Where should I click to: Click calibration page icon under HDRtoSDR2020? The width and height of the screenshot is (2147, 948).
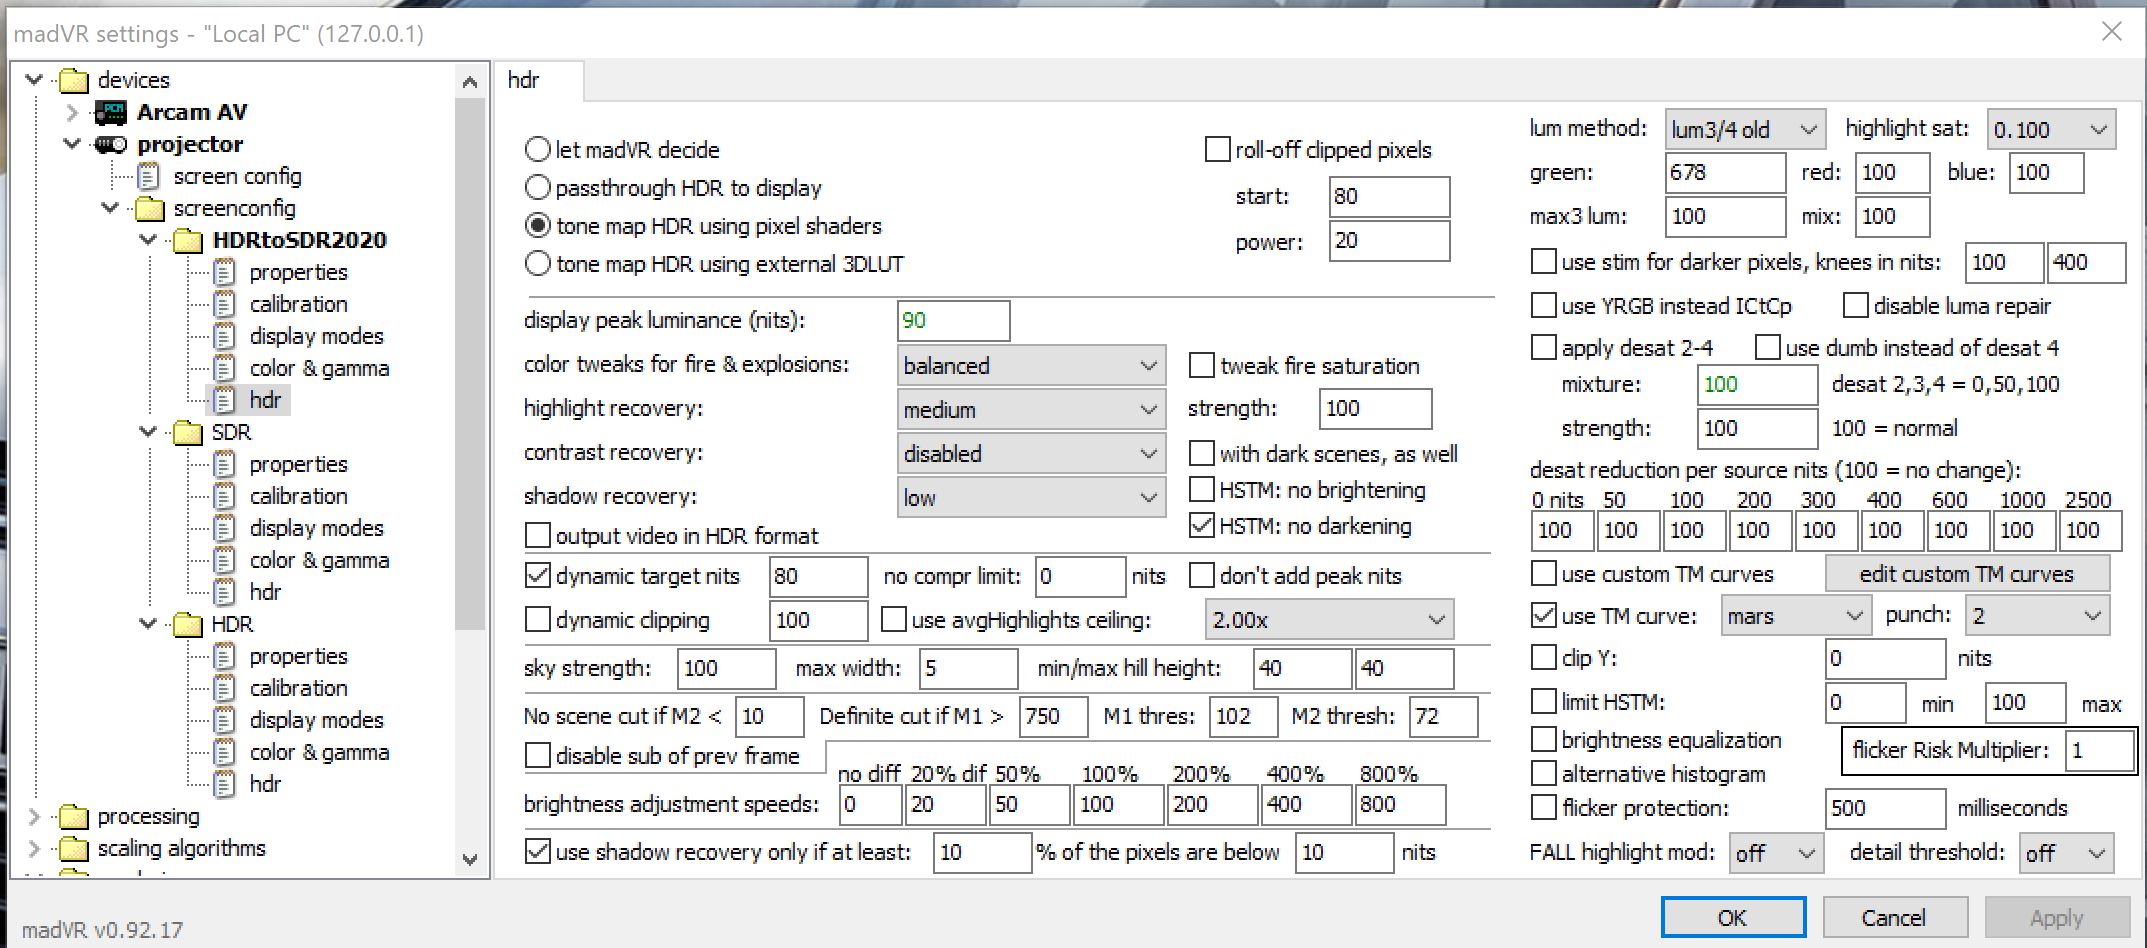point(224,304)
